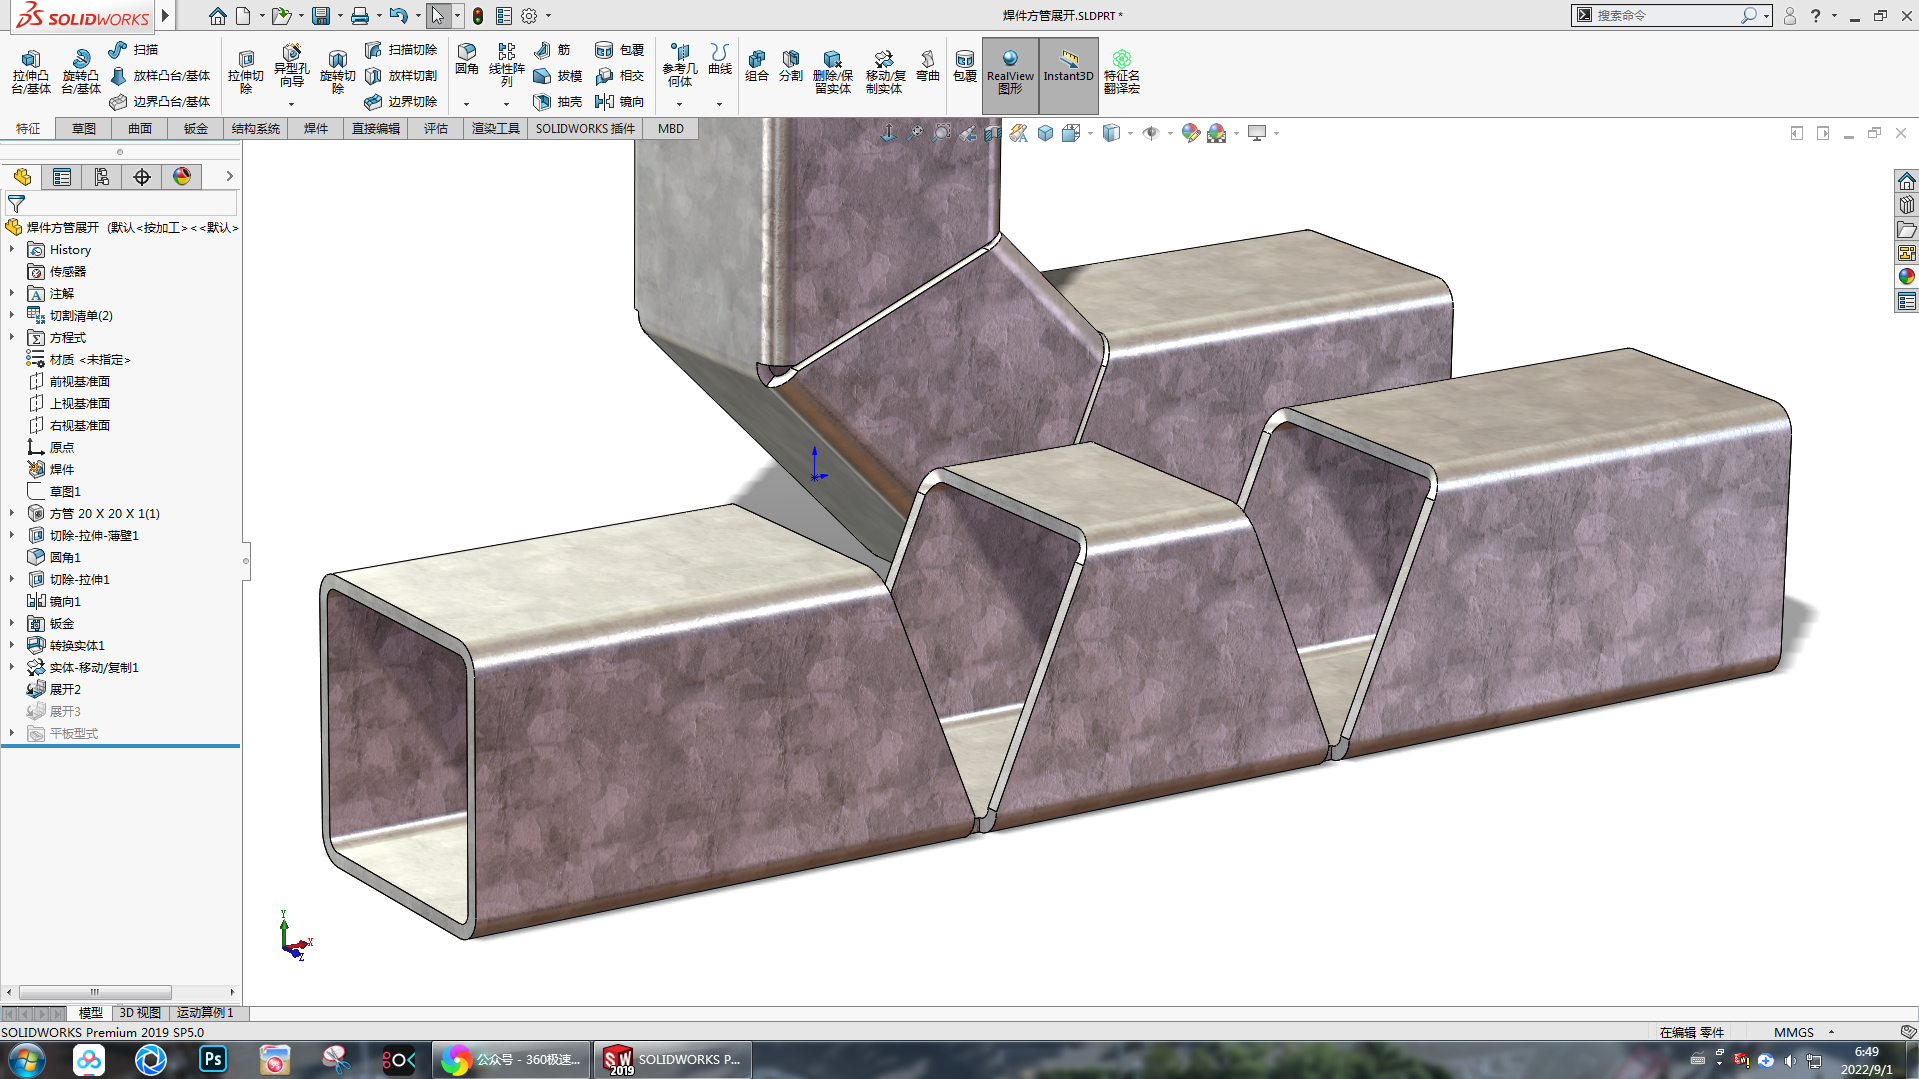Expand the History folder in feature tree
Image resolution: width=1919 pixels, height=1079 pixels.
coord(12,249)
